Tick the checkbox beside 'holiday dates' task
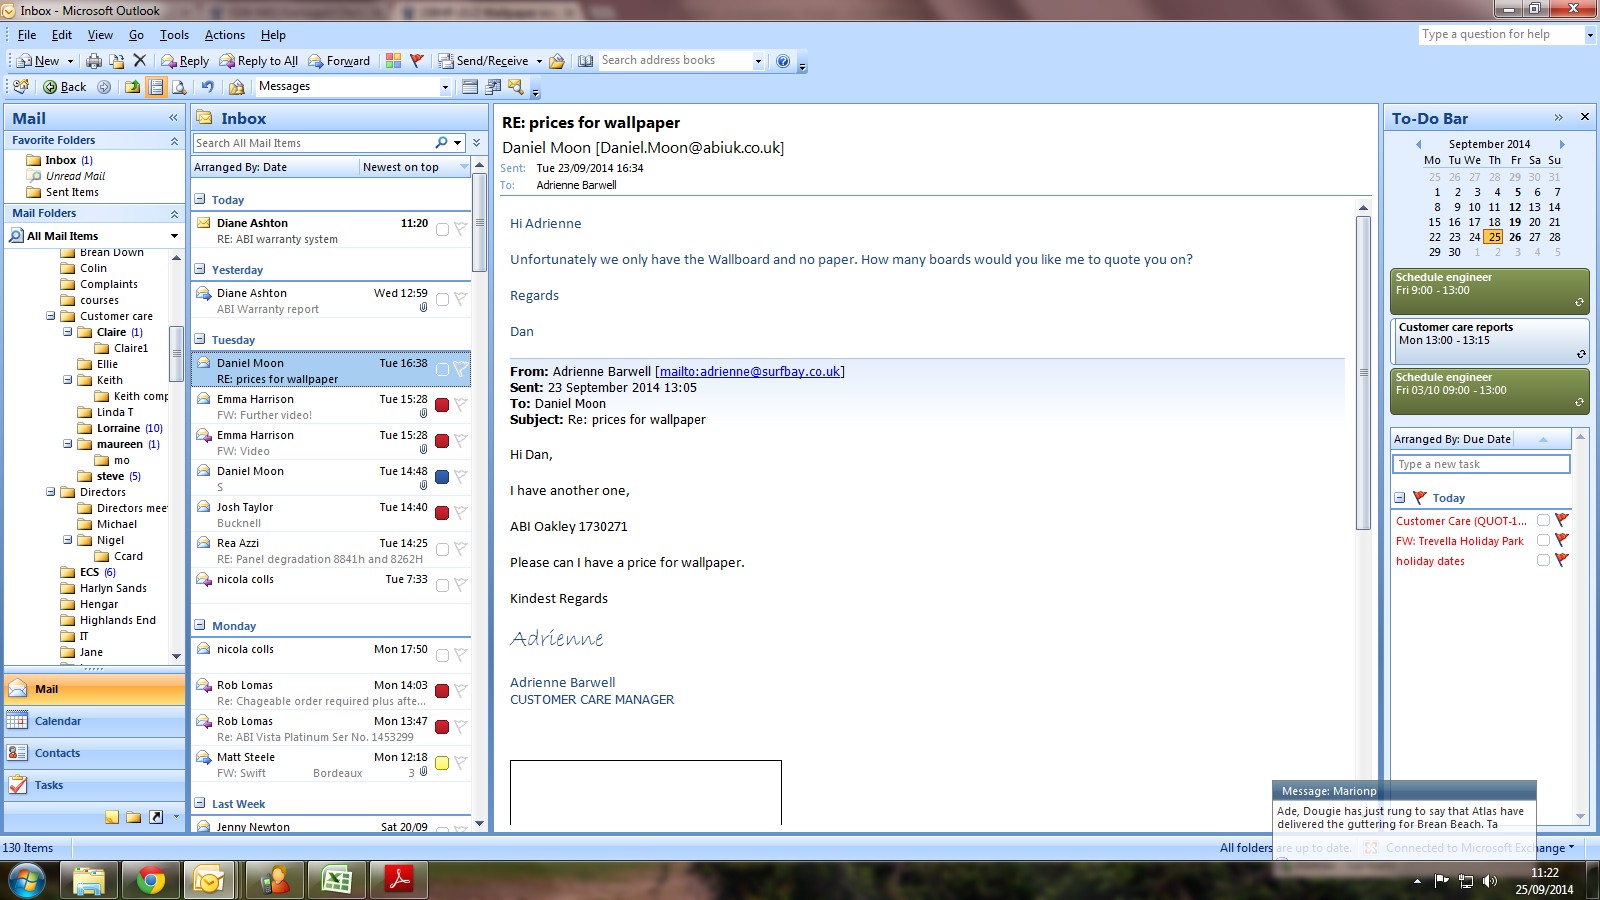This screenshot has width=1600, height=900. pyautogui.click(x=1543, y=560)
